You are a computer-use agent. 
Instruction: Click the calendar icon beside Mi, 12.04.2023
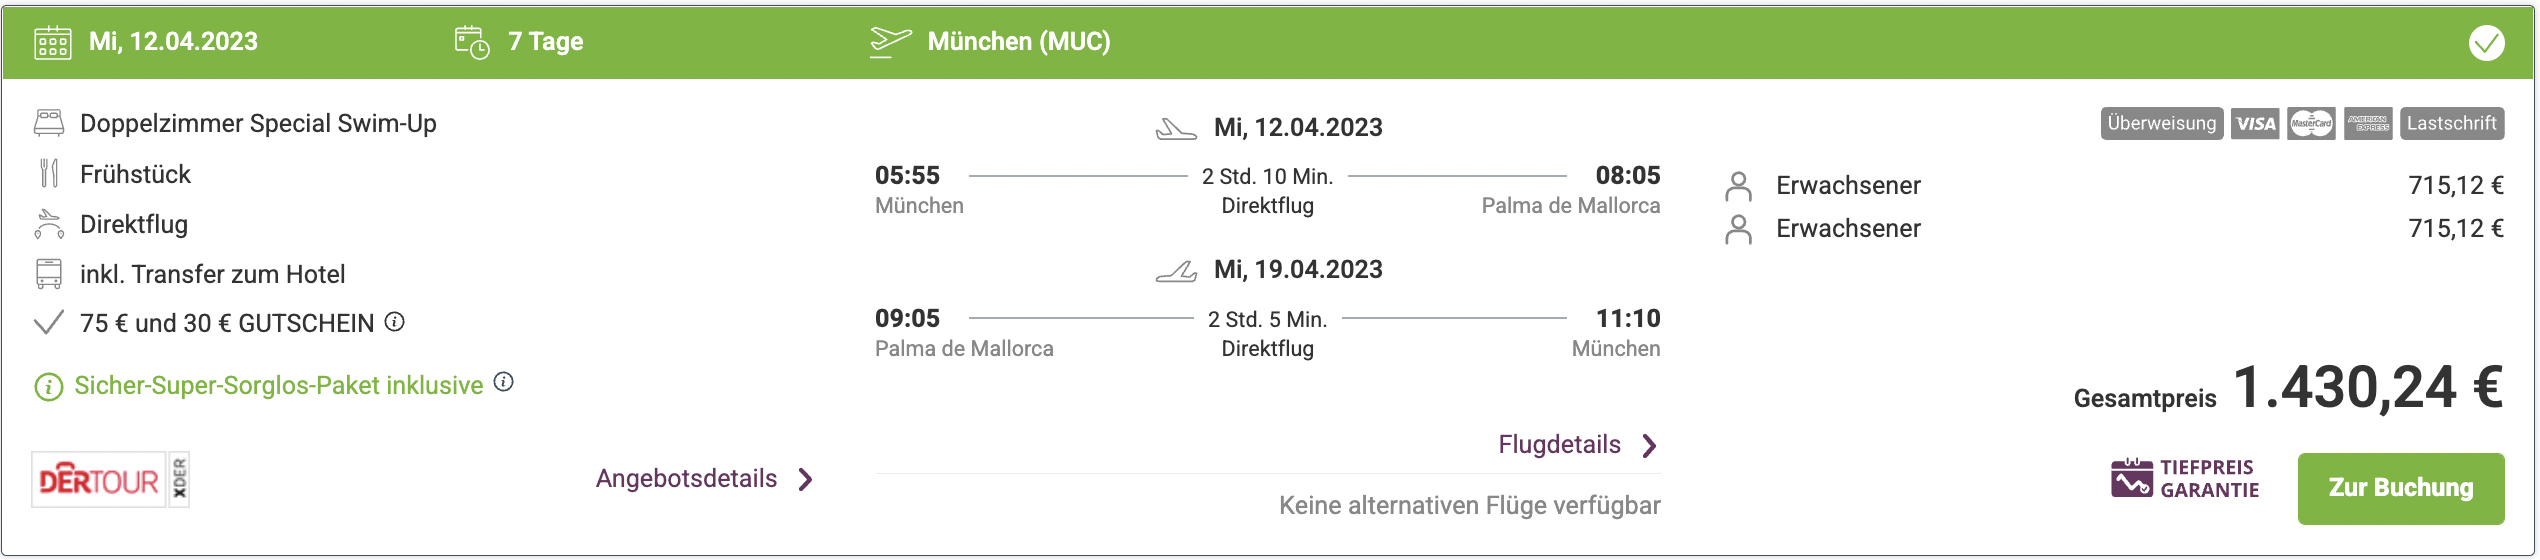pyautogui.click(x=53, y=43)
